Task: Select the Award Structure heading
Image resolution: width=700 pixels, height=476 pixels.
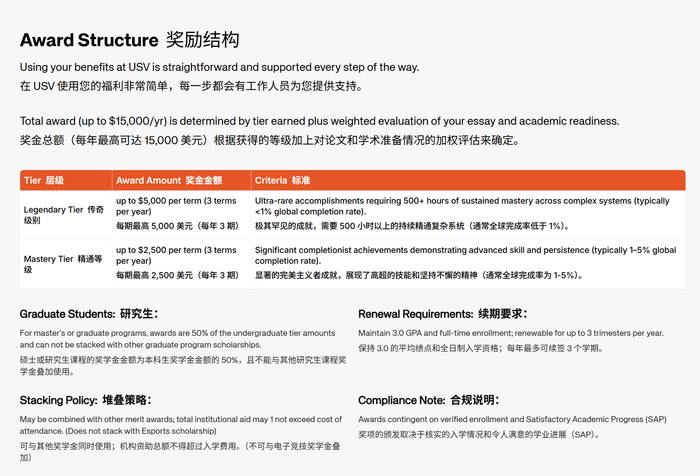Action: tap(129, 40)
